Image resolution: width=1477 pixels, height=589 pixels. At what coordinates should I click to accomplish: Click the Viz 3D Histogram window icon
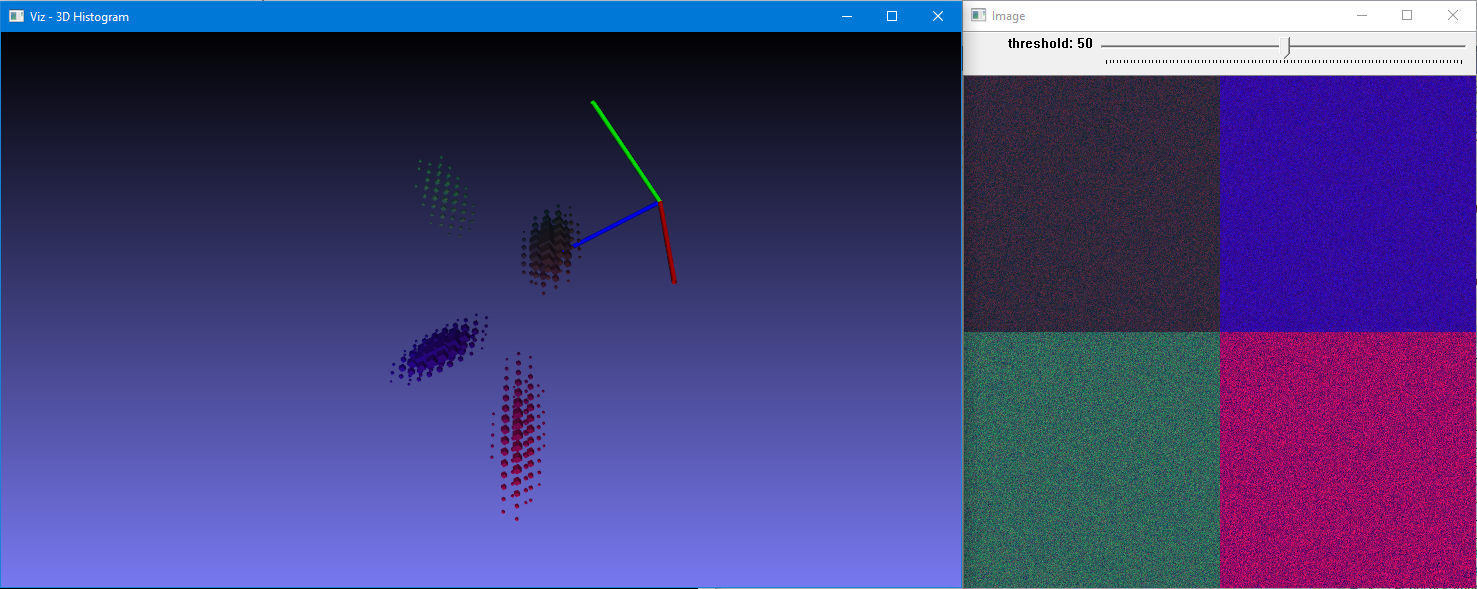pyautogui.click(x=16, y=16)
